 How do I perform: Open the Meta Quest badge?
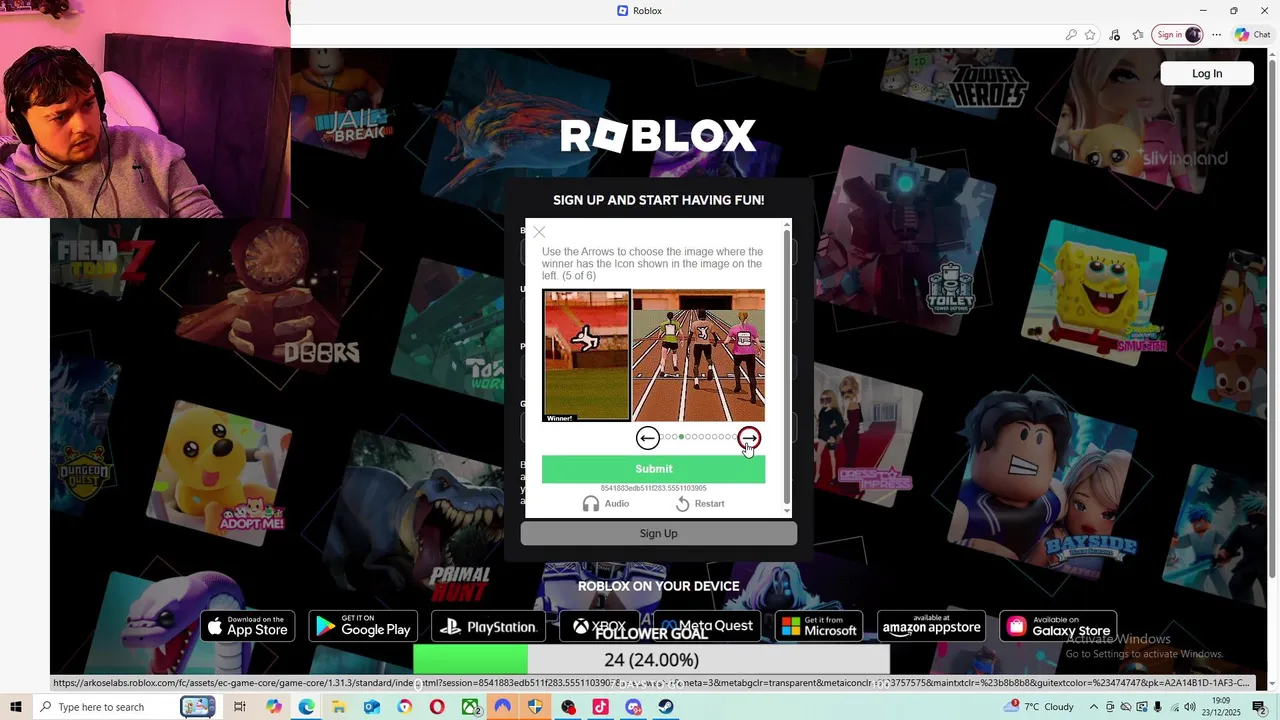[x=706, y=627]
